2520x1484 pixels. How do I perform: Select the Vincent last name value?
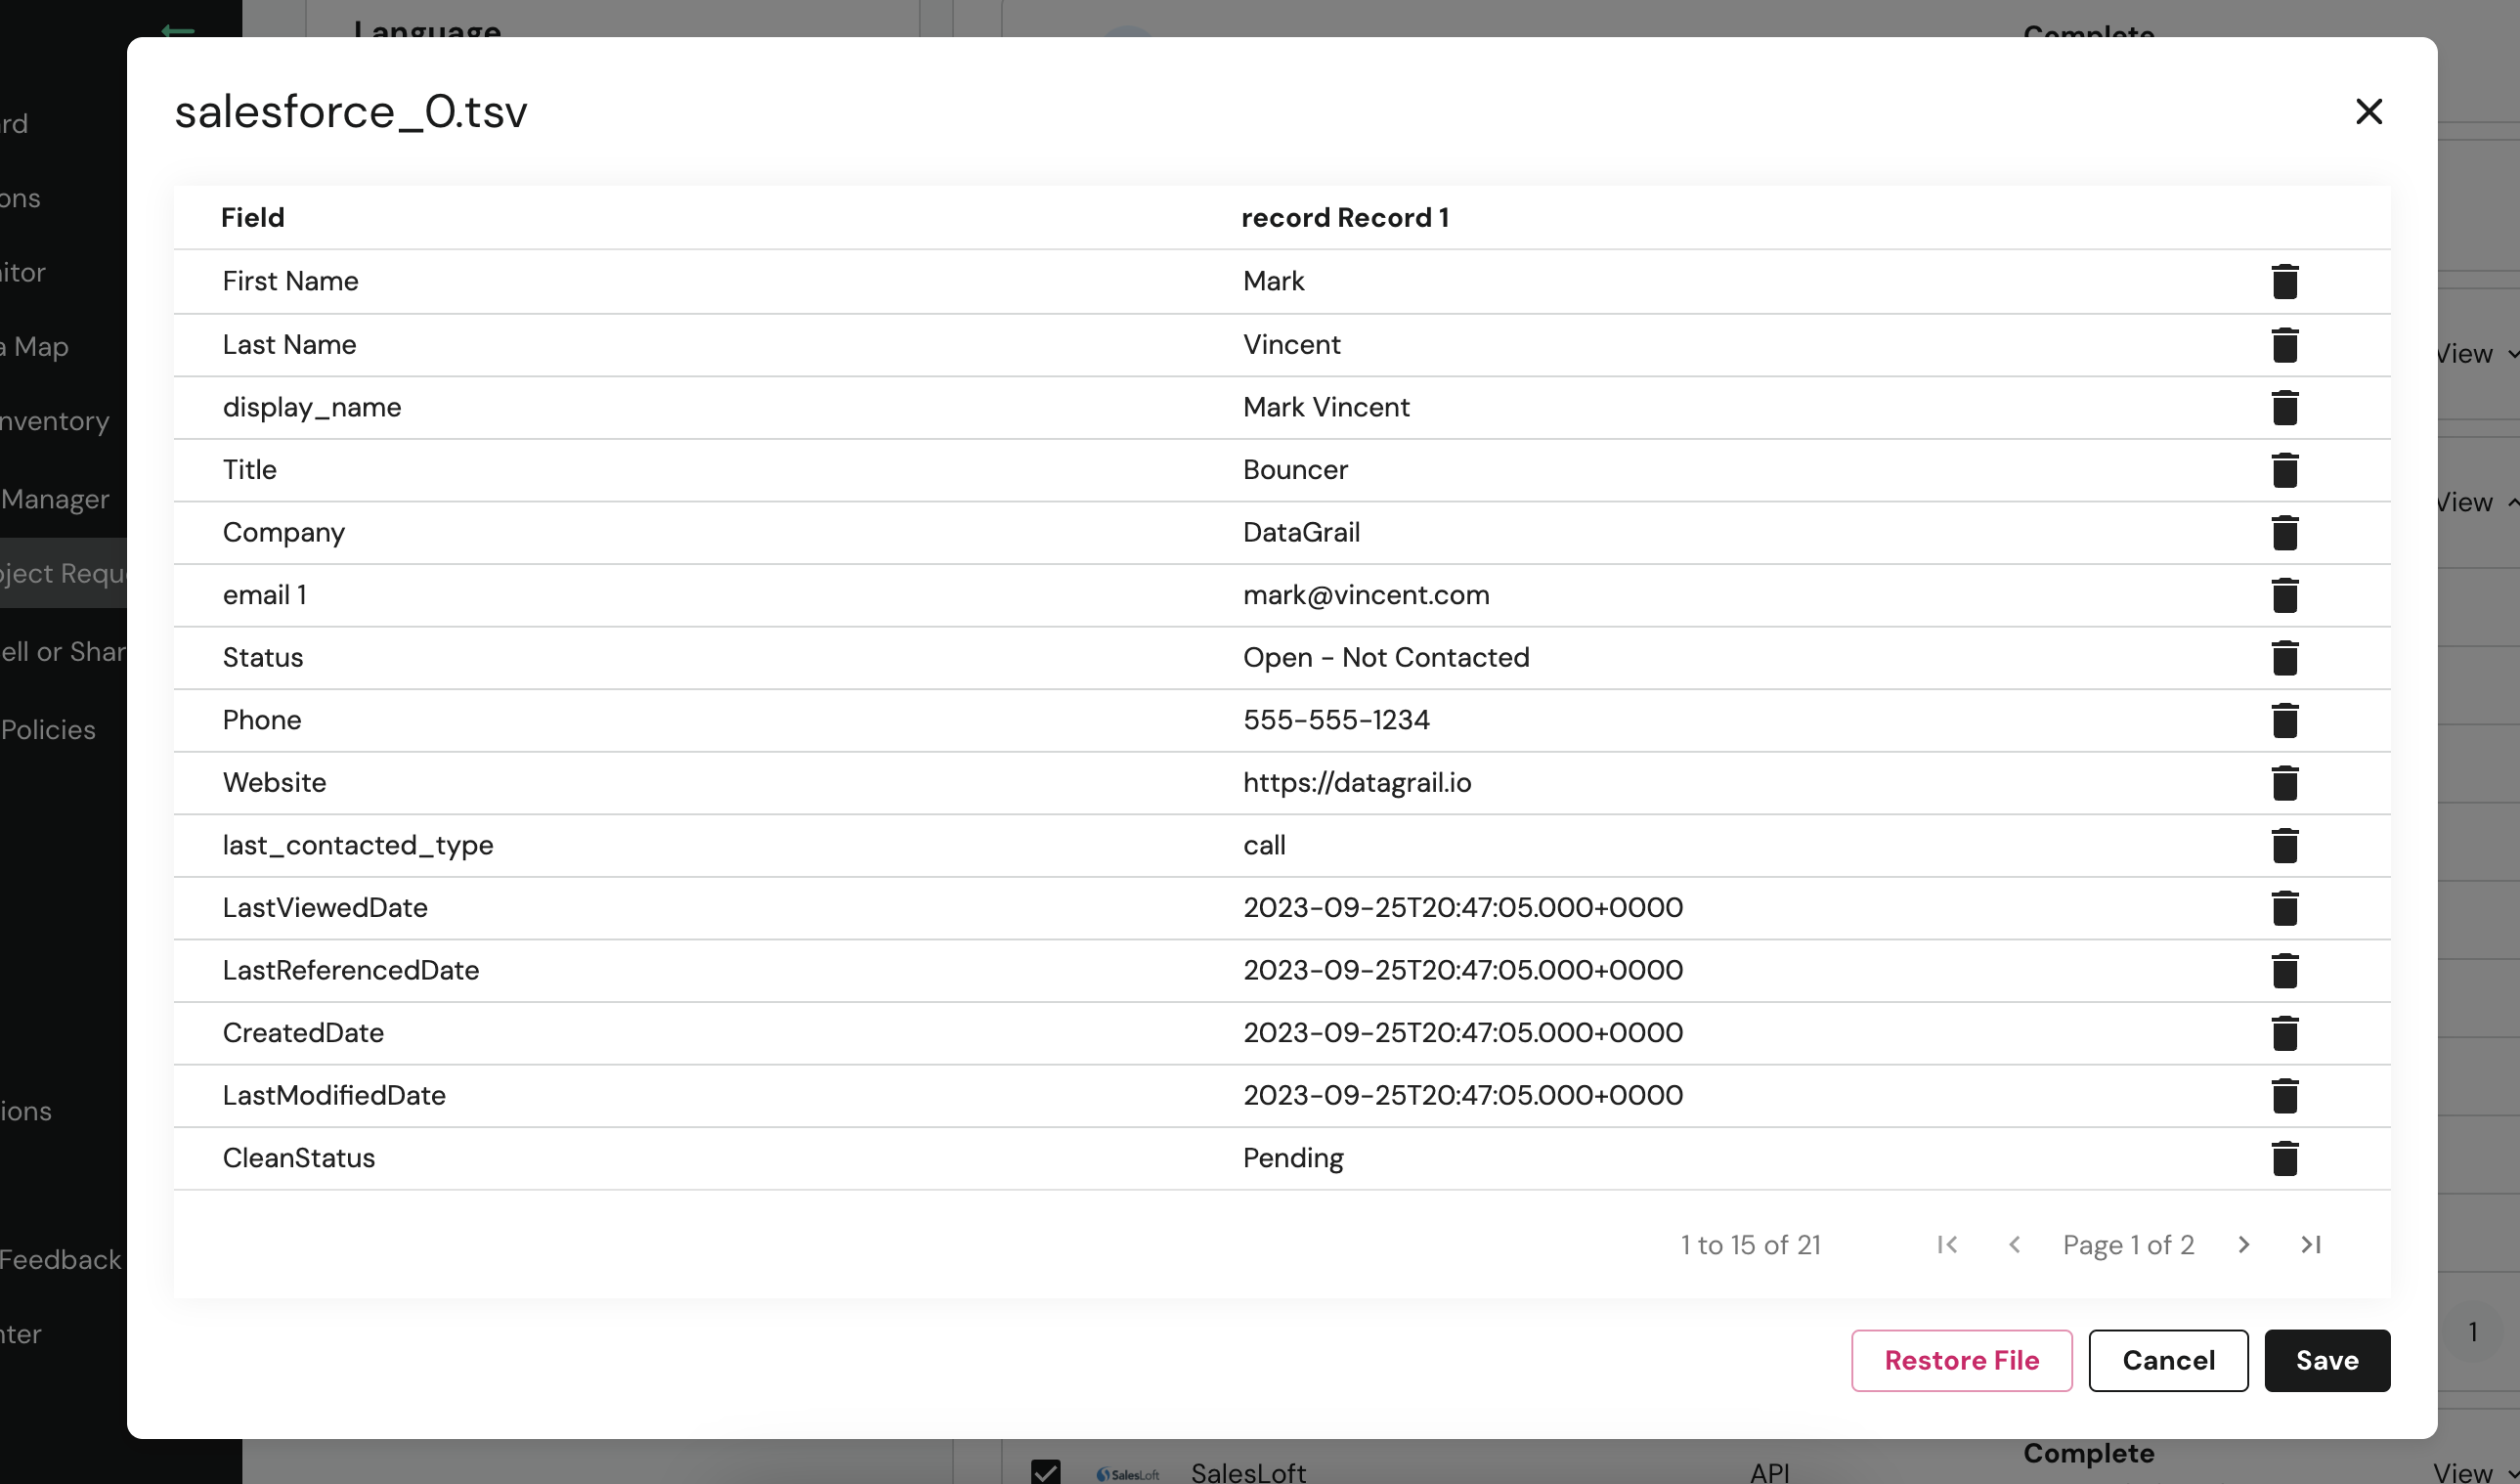(x=1291, y=345)
